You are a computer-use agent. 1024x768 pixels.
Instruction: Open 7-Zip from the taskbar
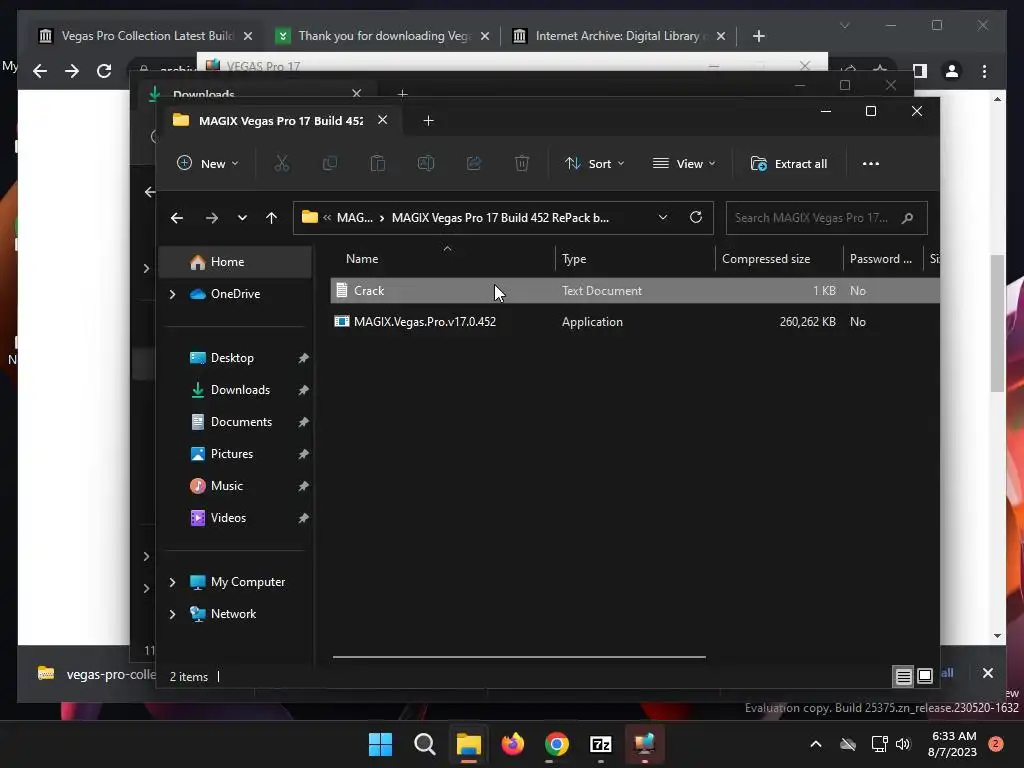600,744
